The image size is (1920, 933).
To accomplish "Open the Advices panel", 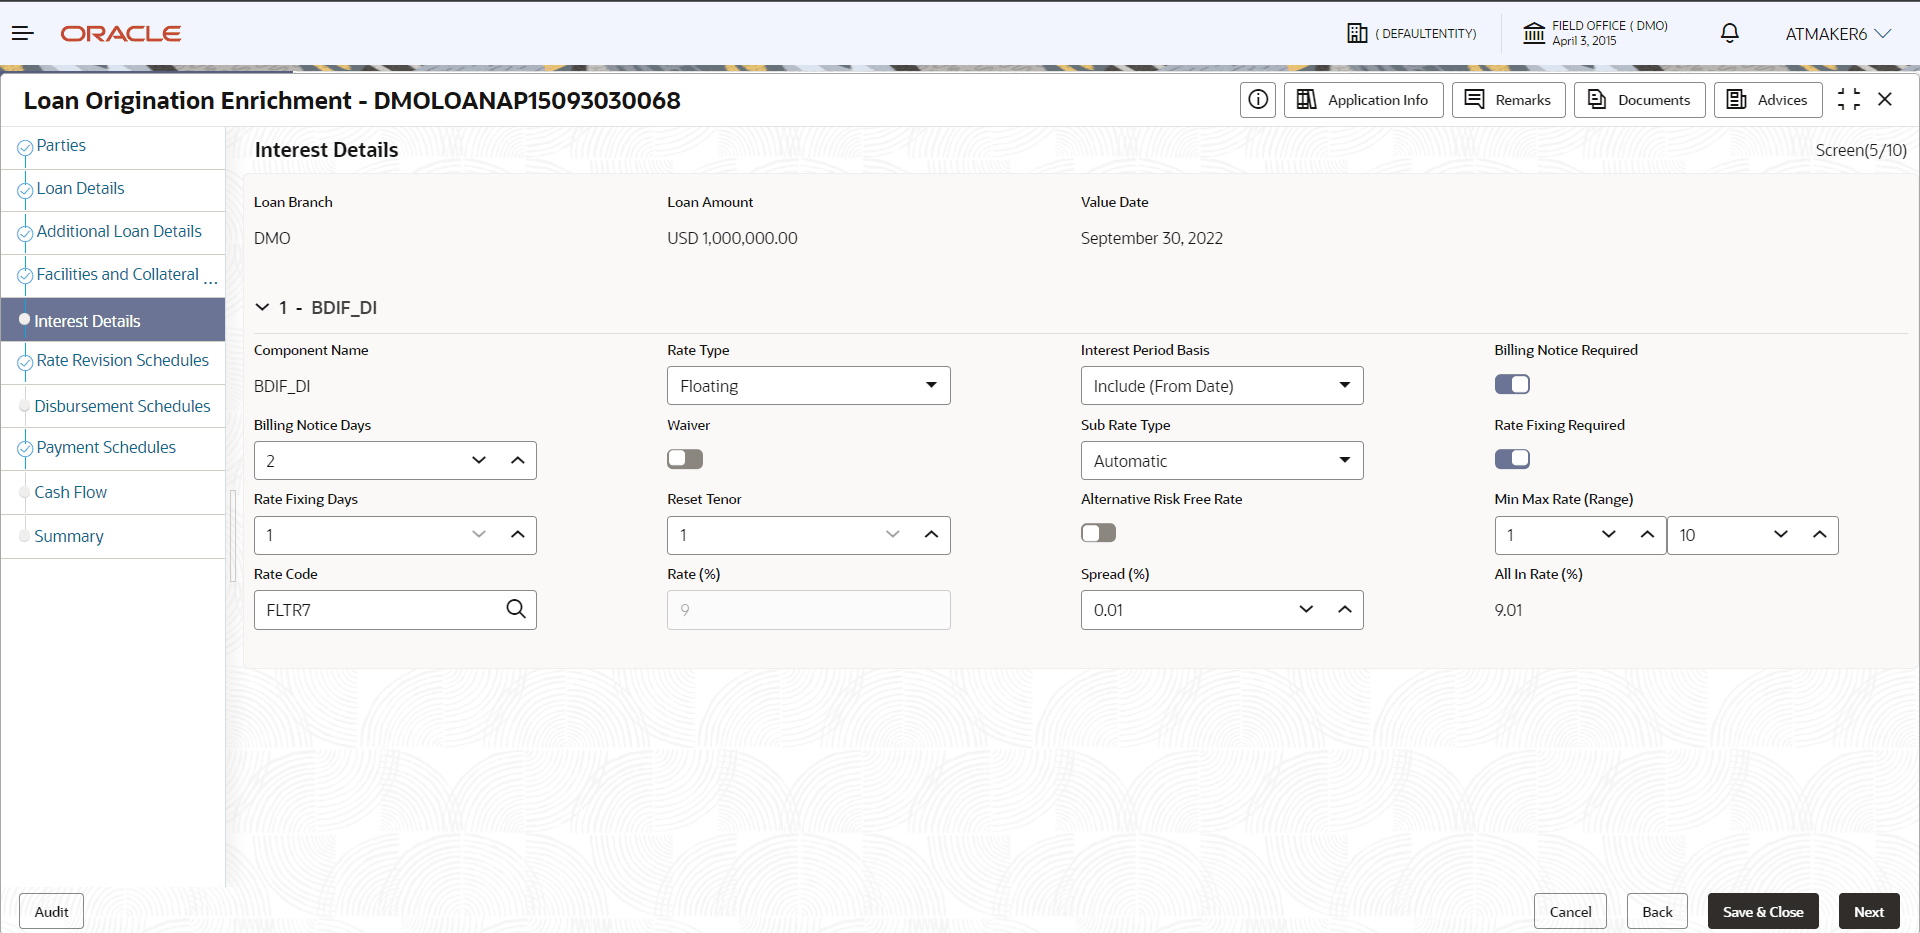I will click(x=1768, y=100).
